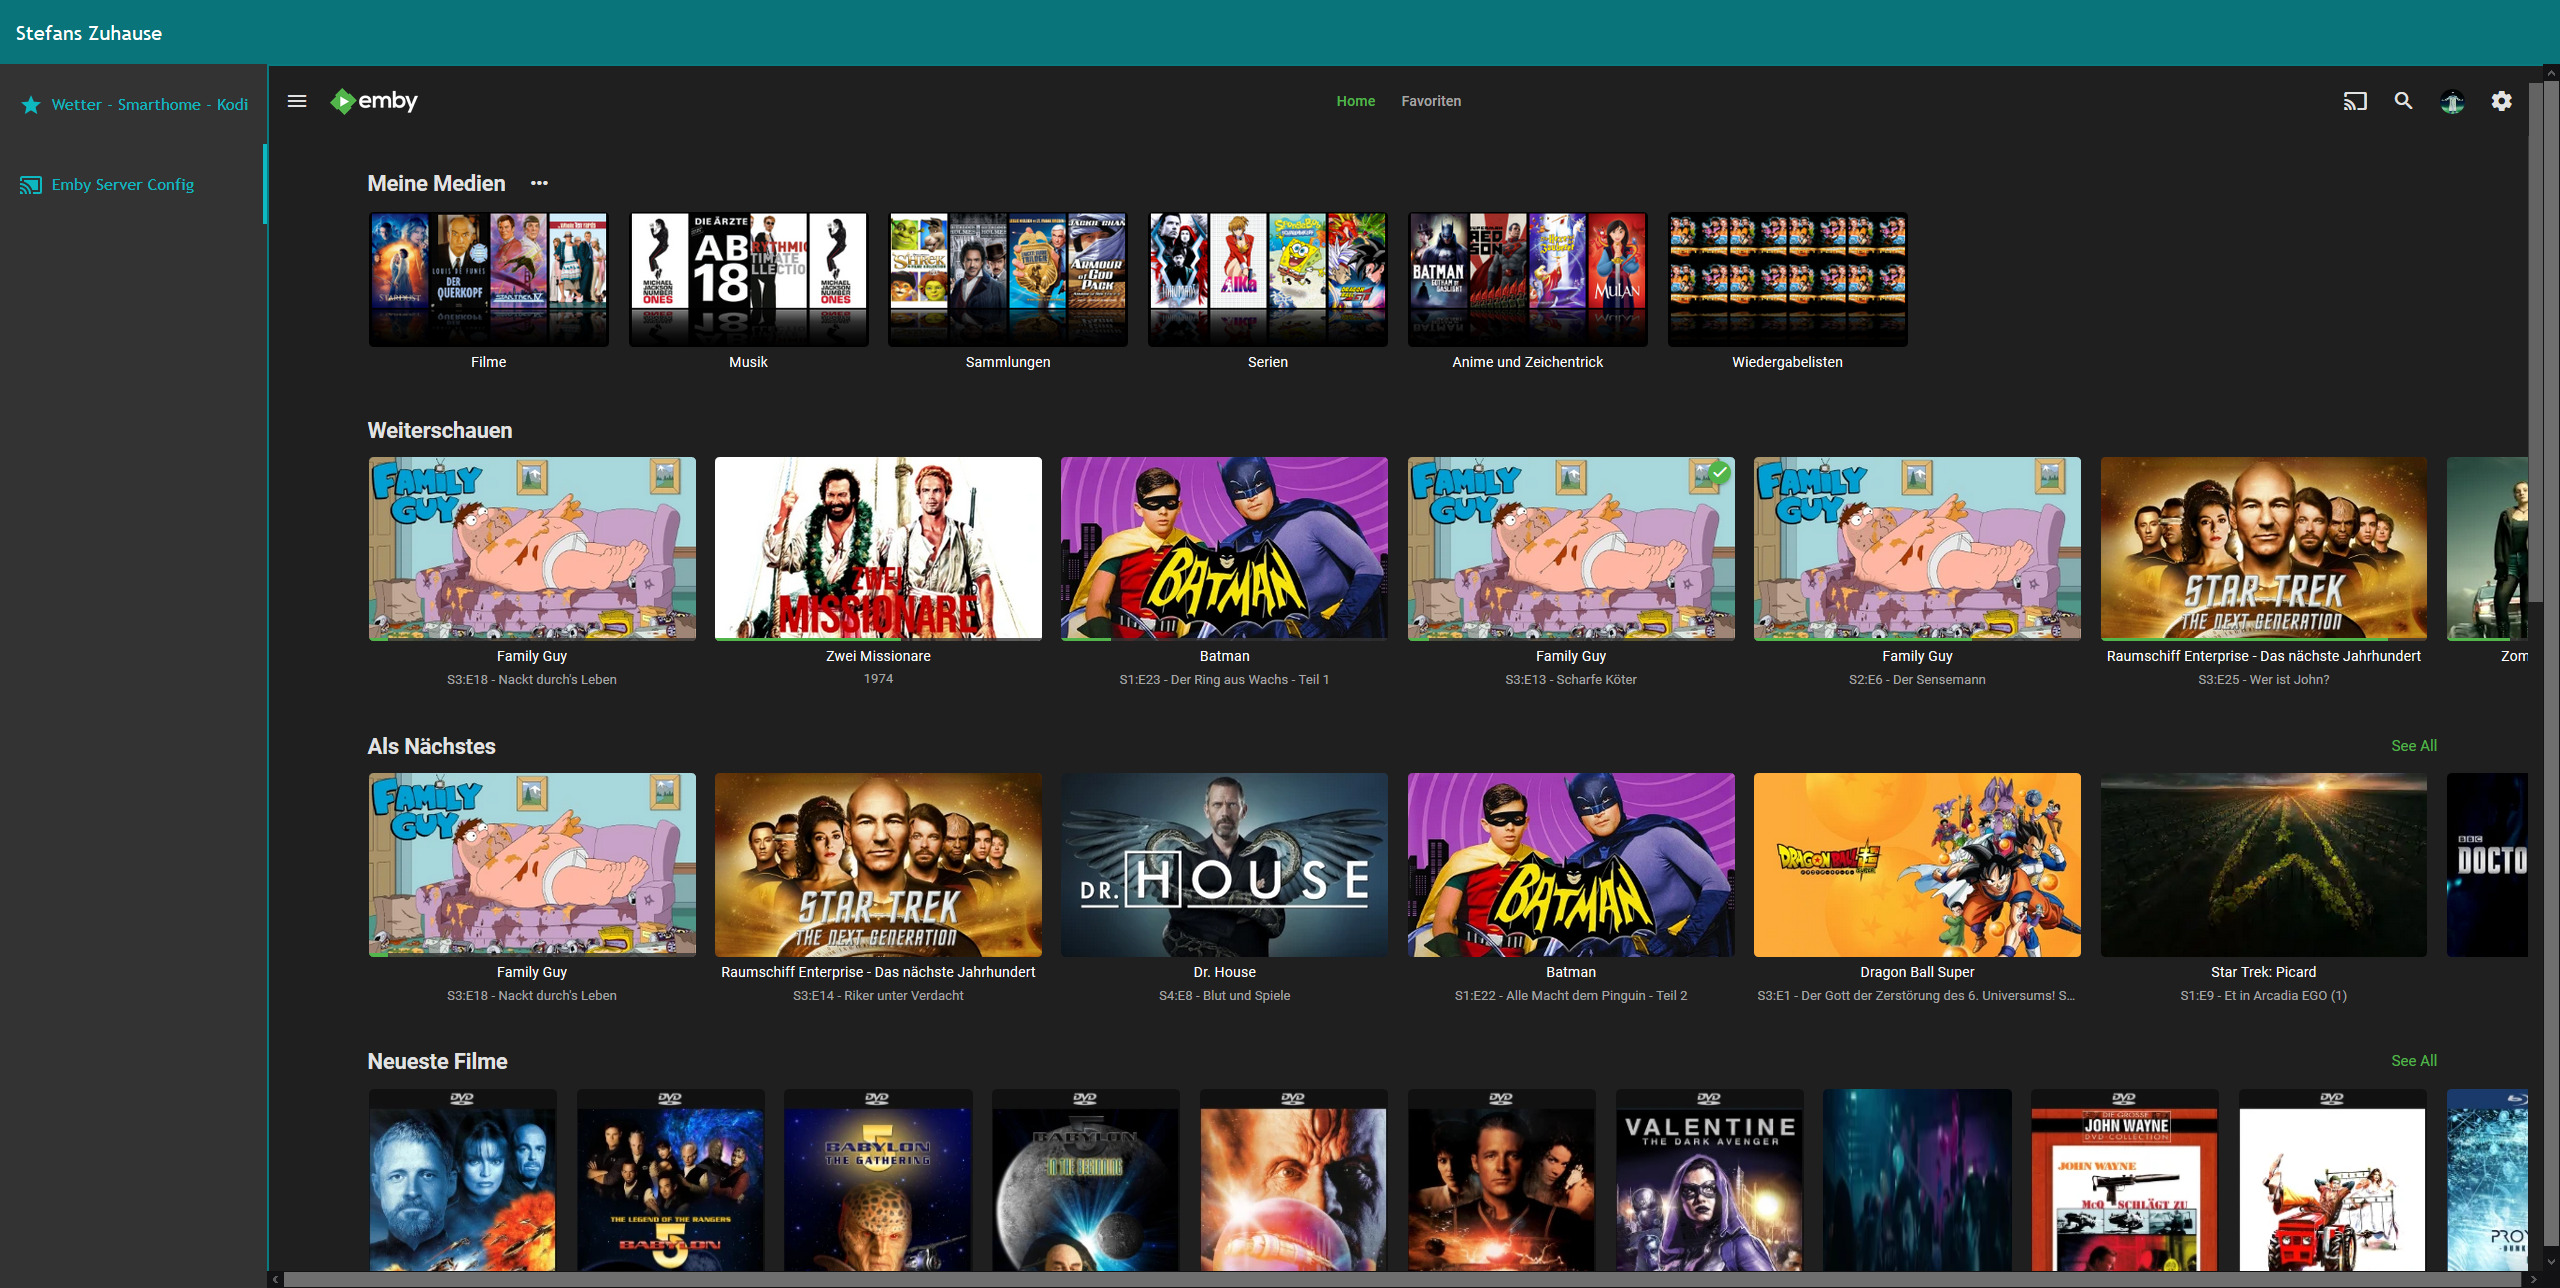Screen dimensions: 2560x1288
Task: Open the search icon
Action: point(2403,101)
